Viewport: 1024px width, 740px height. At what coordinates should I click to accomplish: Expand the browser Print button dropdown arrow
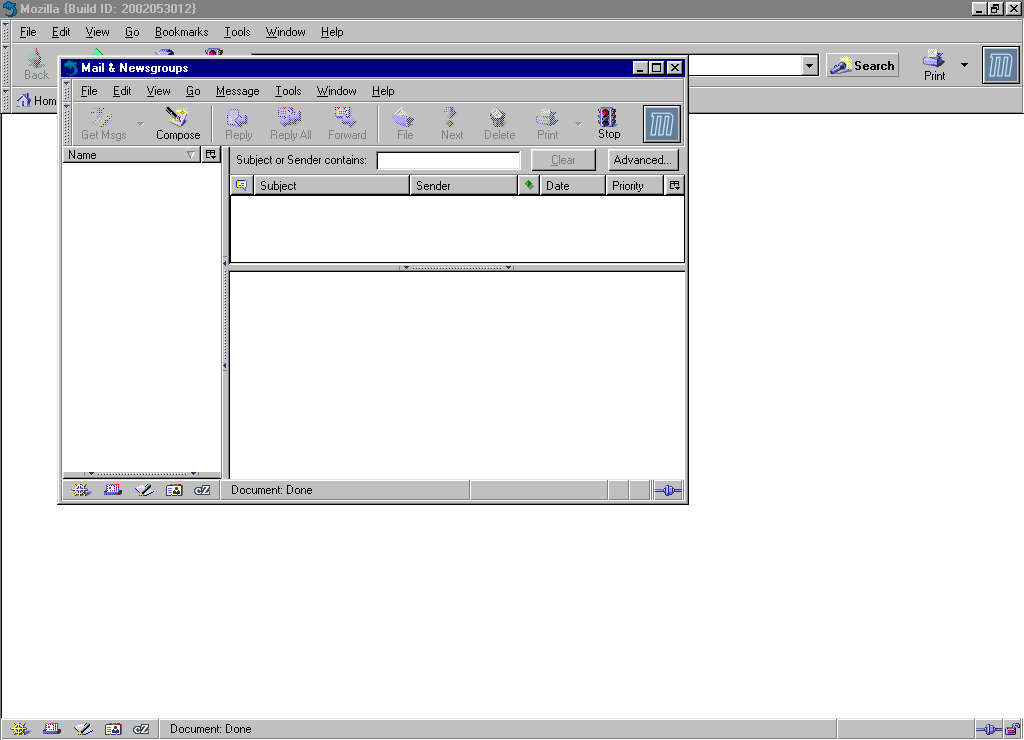coord(964,66)
